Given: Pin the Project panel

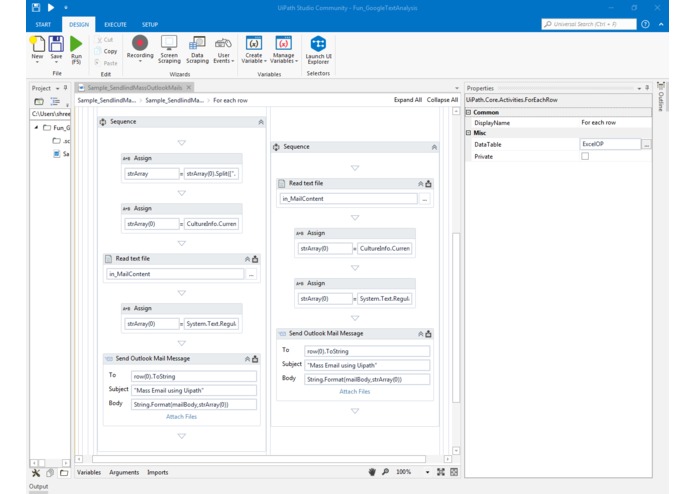Looking at the screenshot, I should [x=65, y=88].
